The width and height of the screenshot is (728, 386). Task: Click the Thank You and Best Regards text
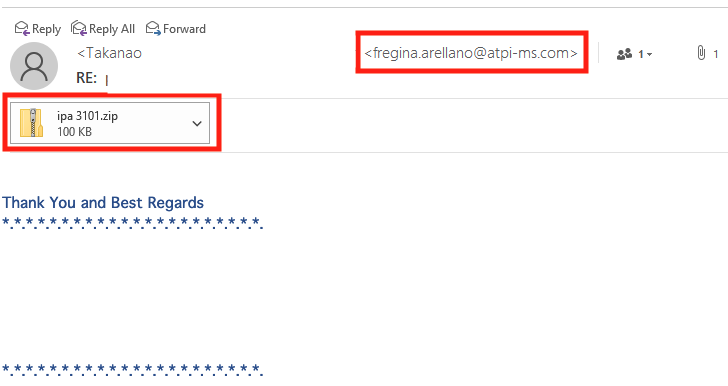(x=103, y=203)
